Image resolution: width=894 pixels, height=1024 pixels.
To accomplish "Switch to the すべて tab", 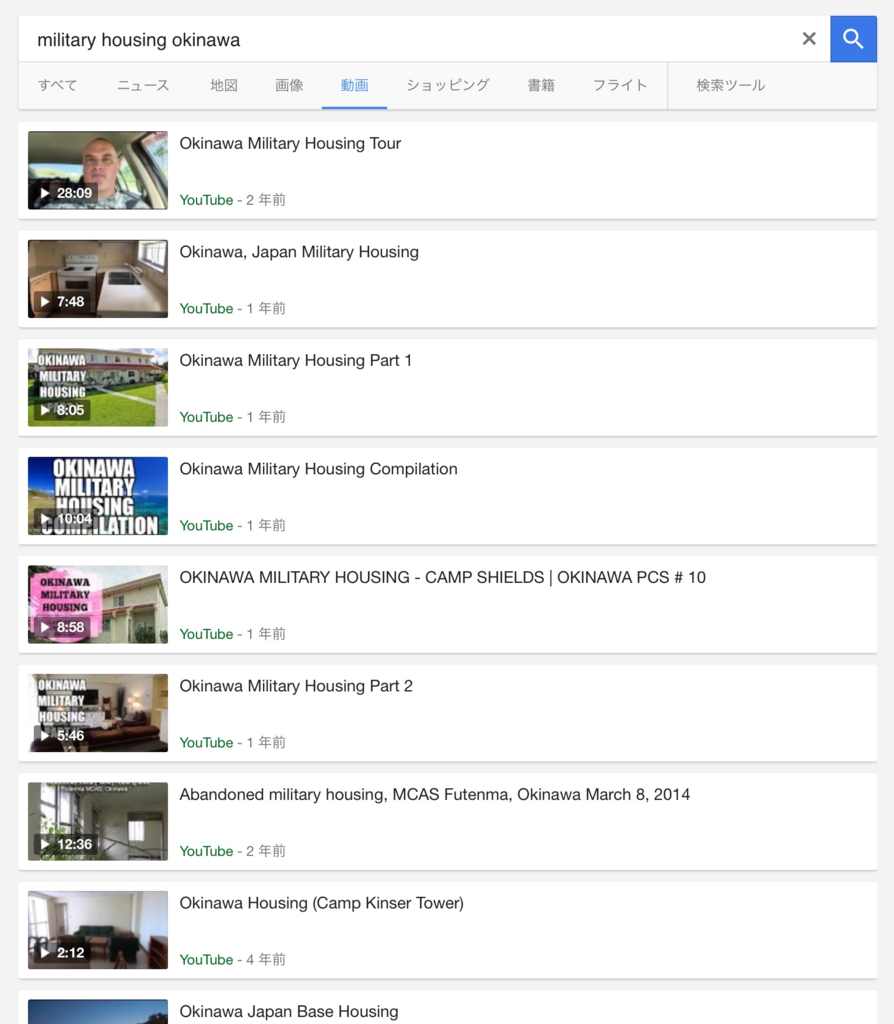I will (57, 86).
